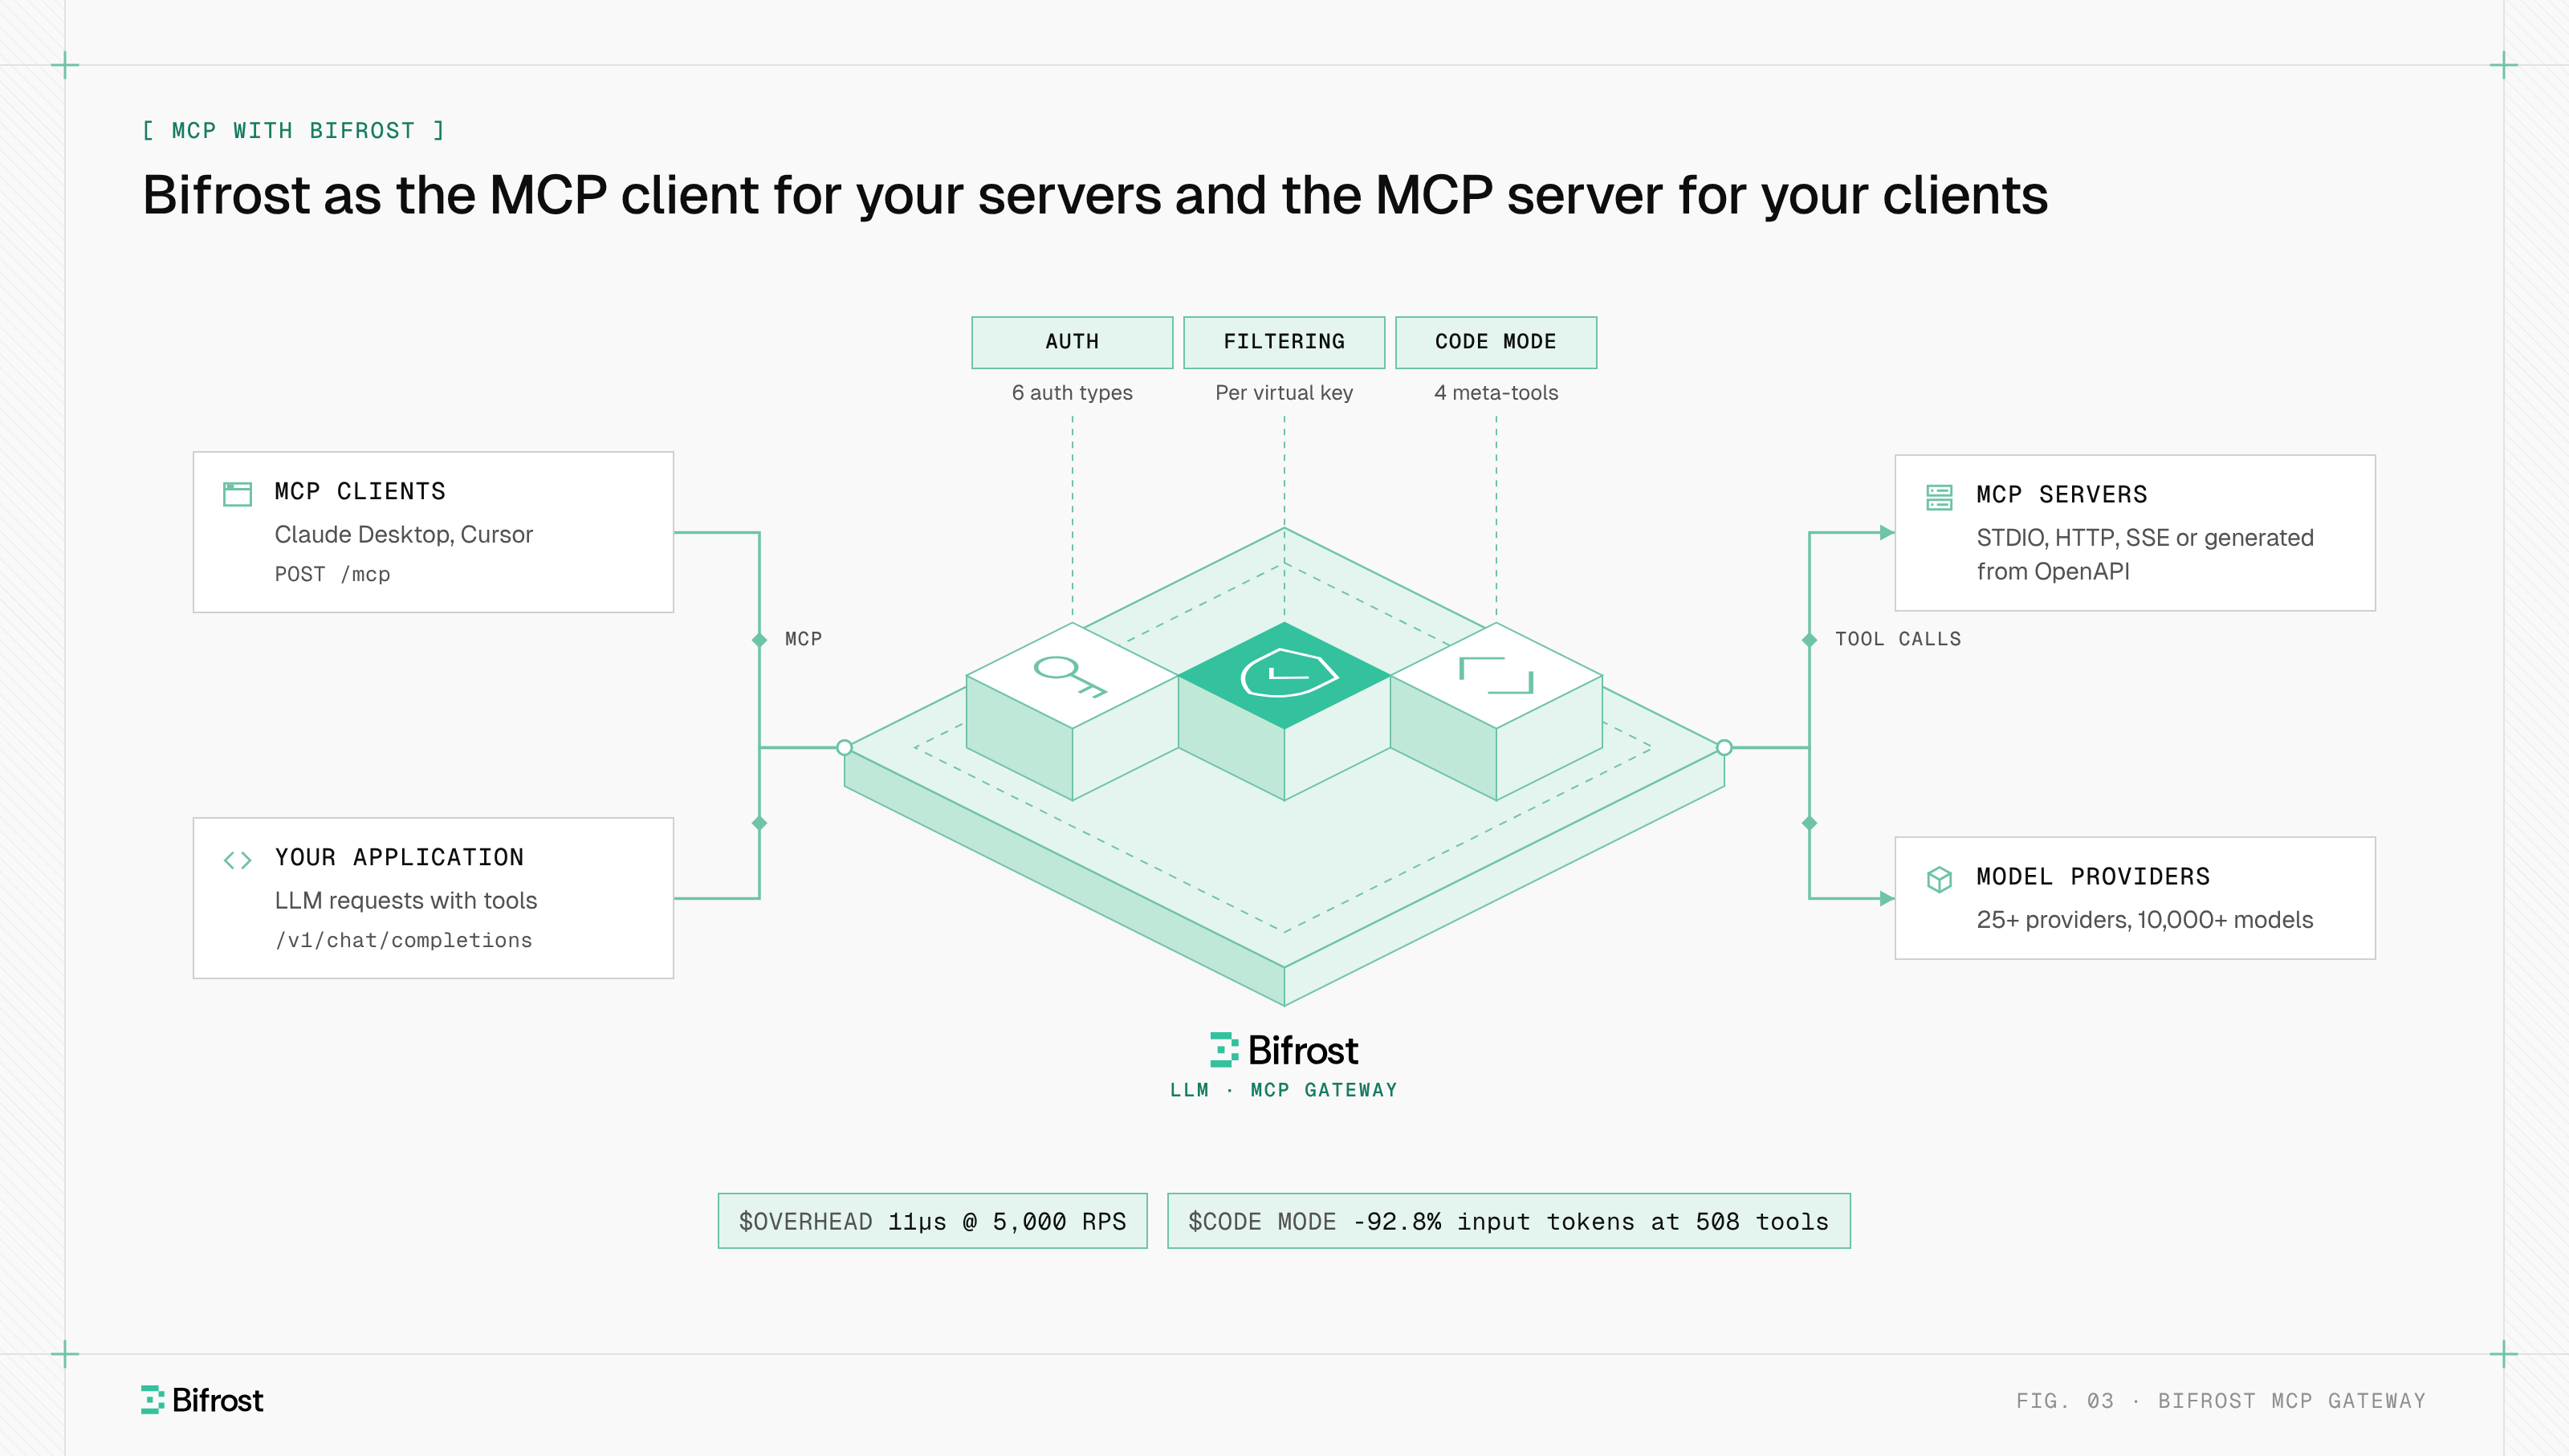2569x1456 pixels.
Task: Click the MCP Servers stack icon
Action: tap(1939, 497)
